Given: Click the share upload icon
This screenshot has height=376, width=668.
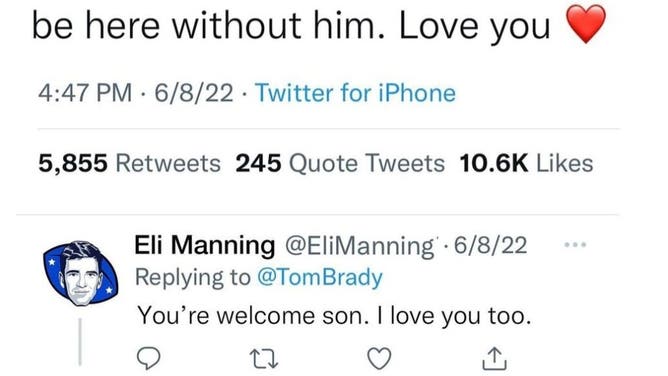Looking at the screenshot, I should tap(494, 358).
